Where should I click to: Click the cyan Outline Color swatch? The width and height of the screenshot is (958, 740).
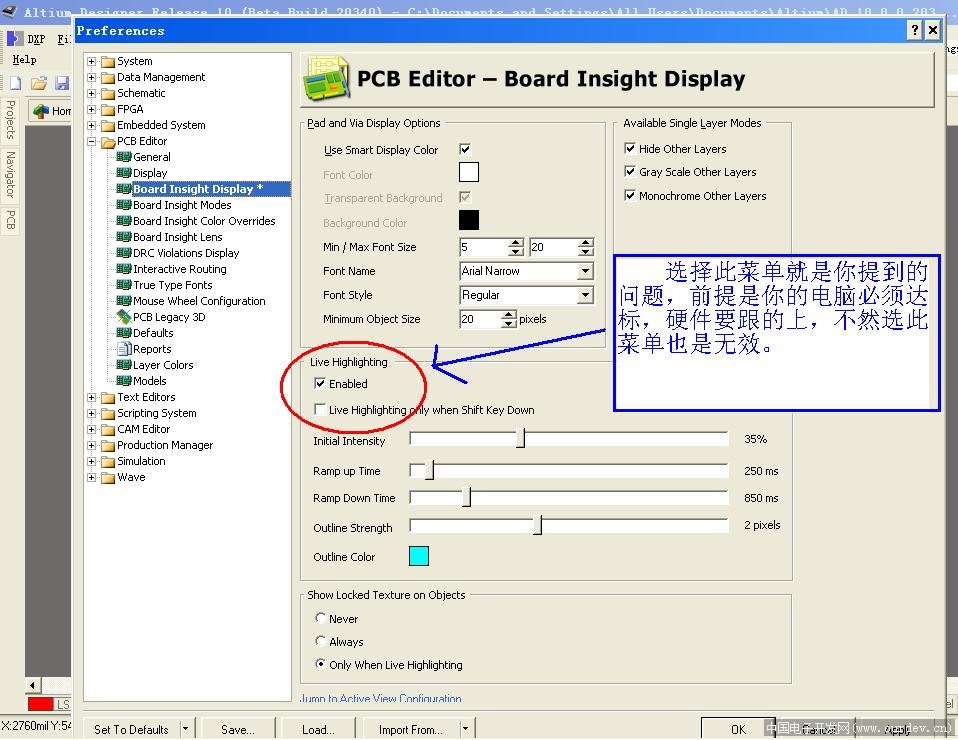click(x=418, y=557)
